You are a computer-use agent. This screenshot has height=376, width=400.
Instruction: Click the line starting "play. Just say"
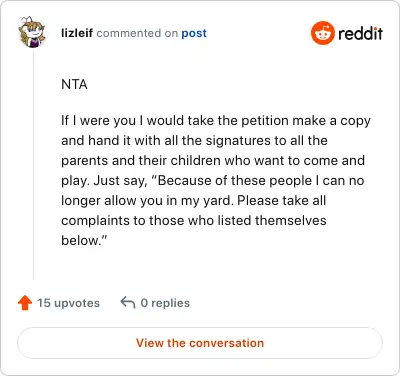pyautogui.click(x=213, y=180)
